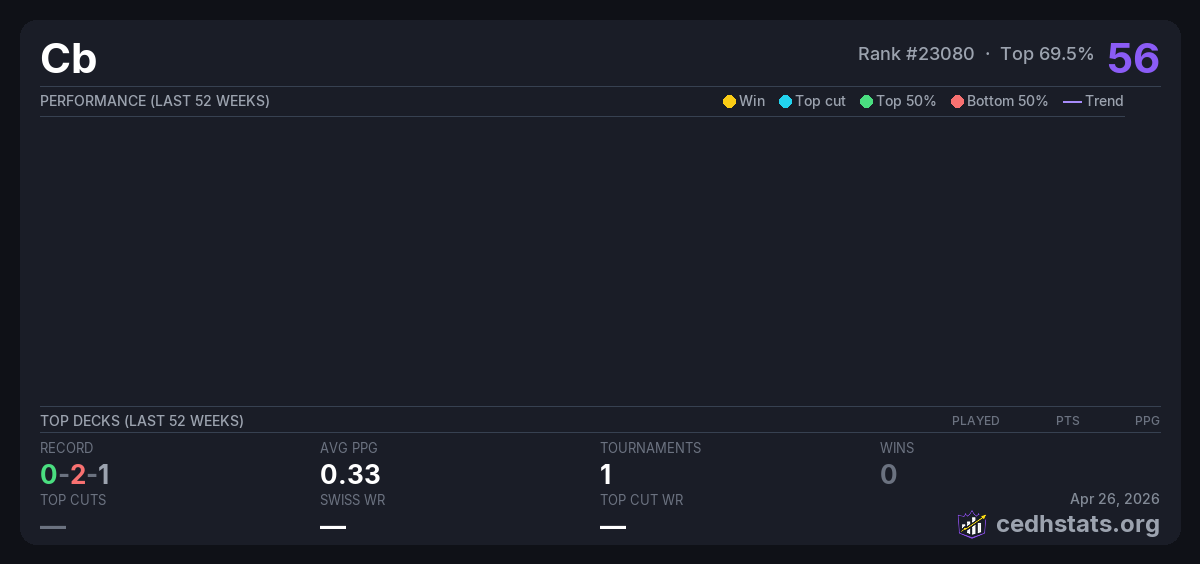
Task: Toggle the Top cut legend label
Action: click(x=820, y=101)
